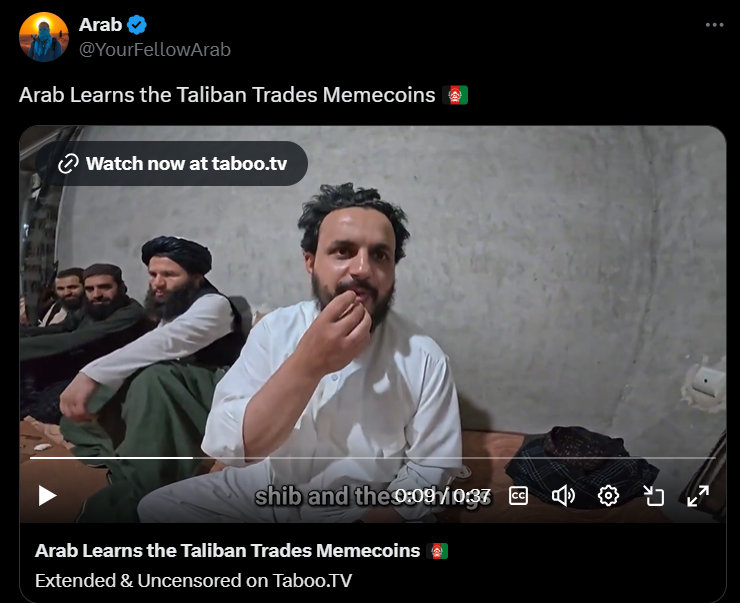The width and height of the screenshot is (740, 603).
Task: Click the 0:09 / 0:37 timestamp
Action: 443,496
